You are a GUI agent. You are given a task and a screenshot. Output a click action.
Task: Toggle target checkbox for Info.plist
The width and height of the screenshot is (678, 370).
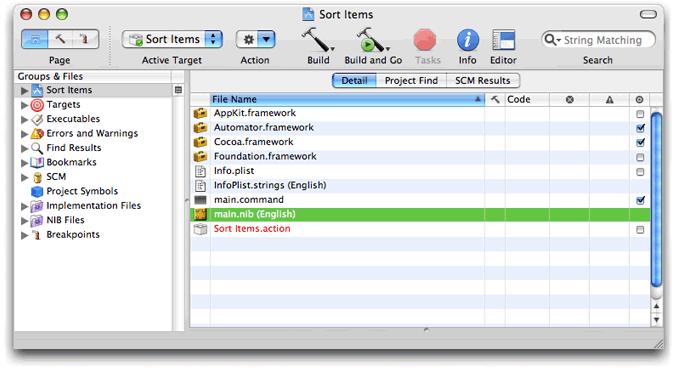[x=640, y=172]
